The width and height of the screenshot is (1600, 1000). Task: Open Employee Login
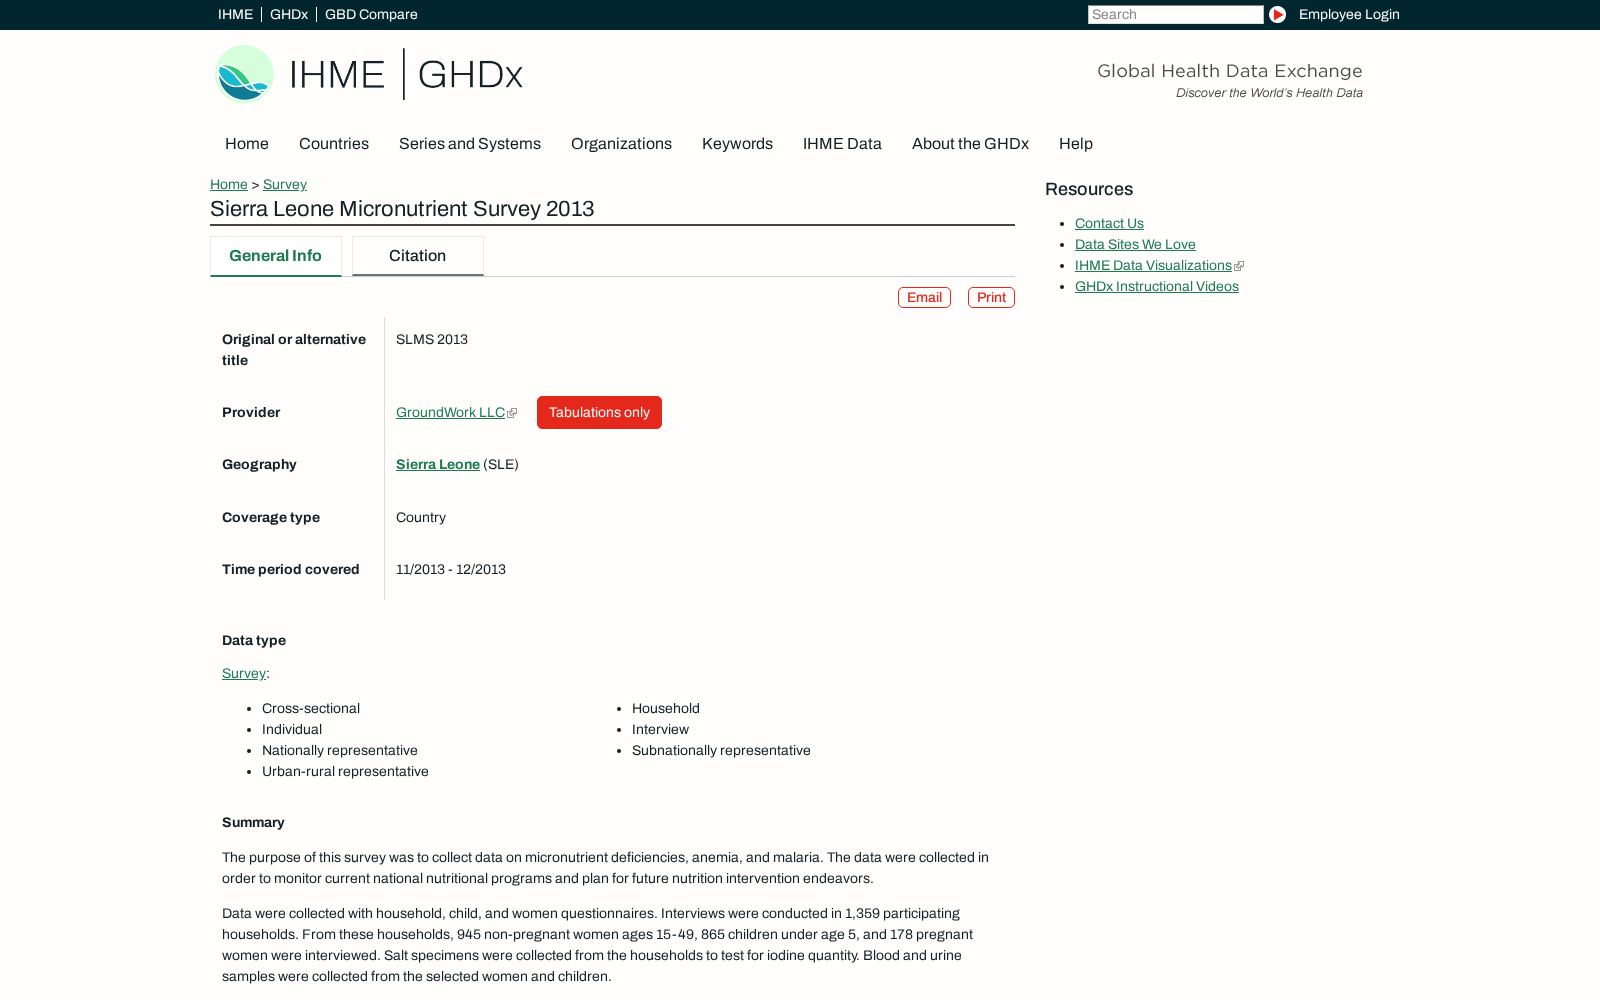pyautogui.click(x=1349, y=14)
